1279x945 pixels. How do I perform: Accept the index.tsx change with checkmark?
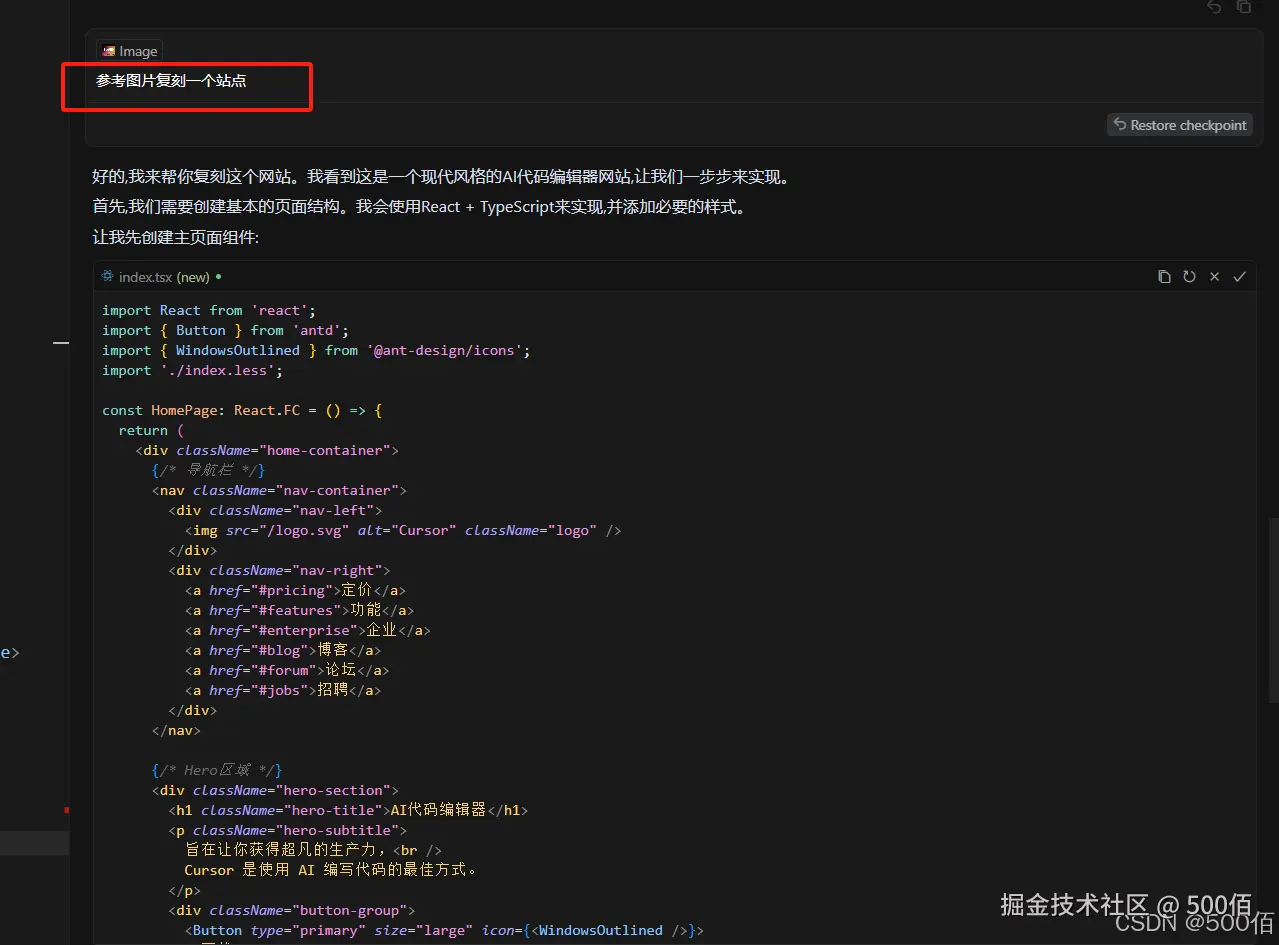(x=1239, y=277)
